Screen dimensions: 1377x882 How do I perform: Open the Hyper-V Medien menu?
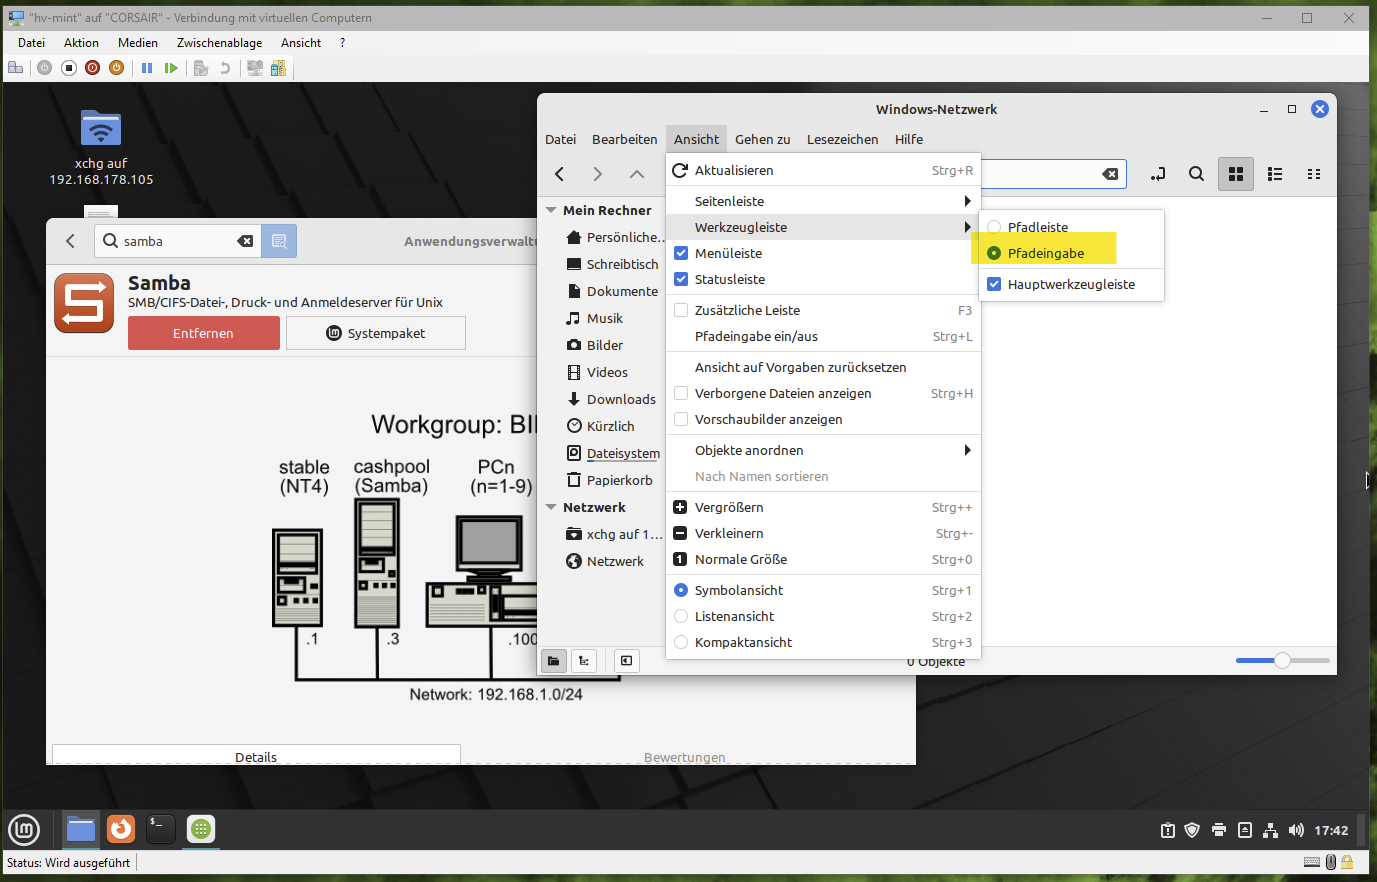click(138, 43)
